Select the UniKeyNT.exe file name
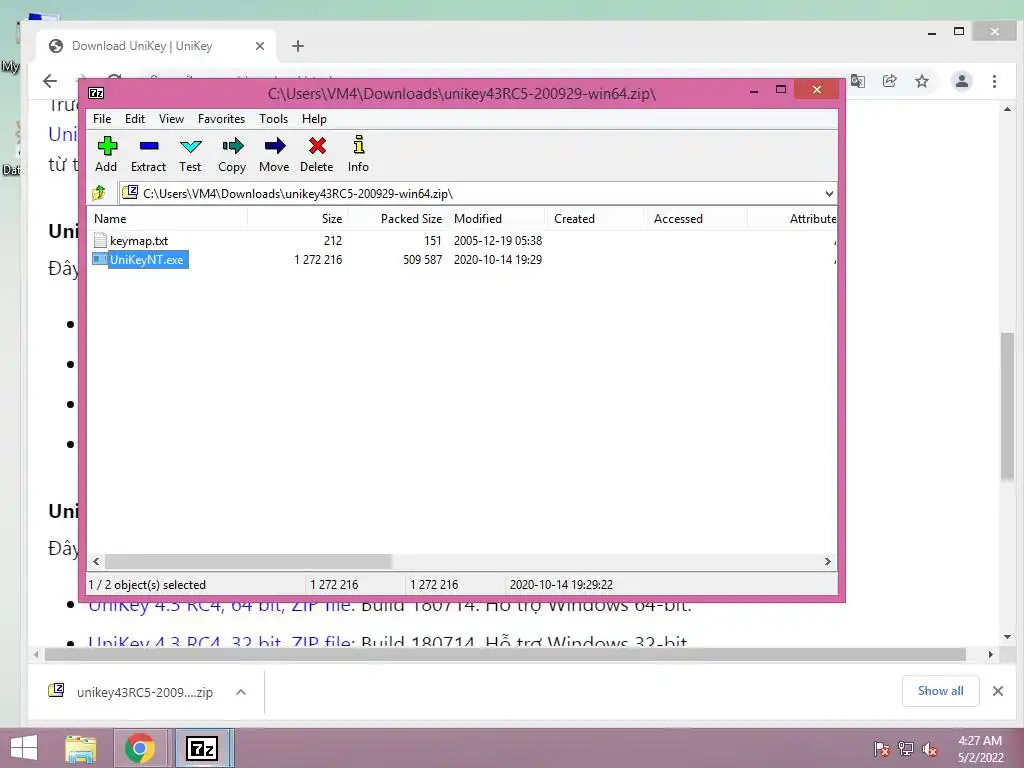Image resolution: width=1024 pixels, height=768 pixels. pyautogui.click(x=147, y=260)
